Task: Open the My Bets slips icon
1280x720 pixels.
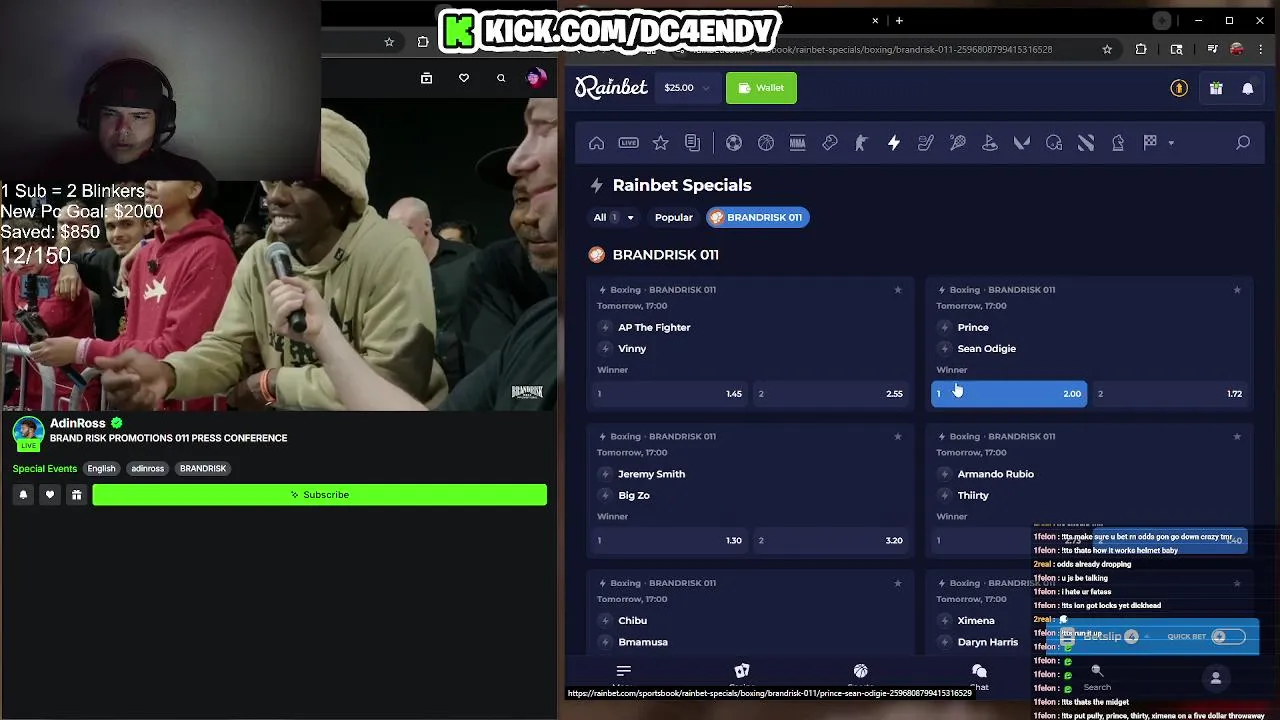Action: pos(692,143)
